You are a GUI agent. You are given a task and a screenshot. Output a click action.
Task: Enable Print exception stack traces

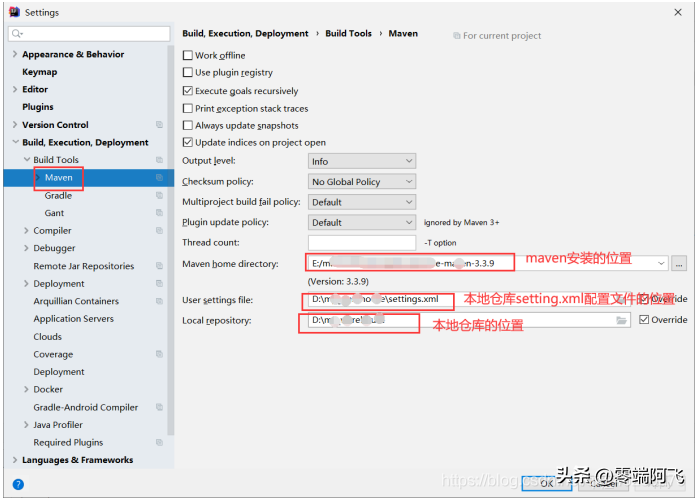pyautogui.click(x=188, y=108)
